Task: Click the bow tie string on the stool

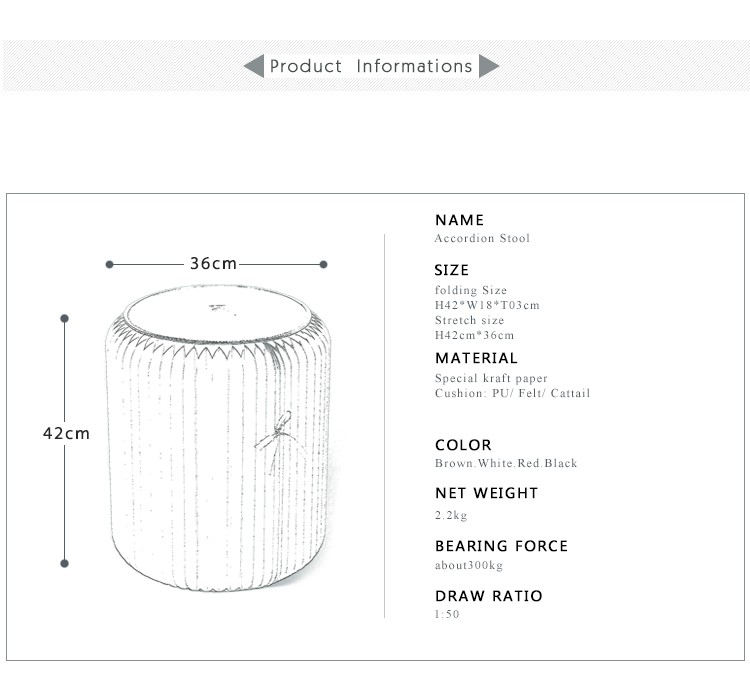Action: pyautogui.click(x=279, y=441)
